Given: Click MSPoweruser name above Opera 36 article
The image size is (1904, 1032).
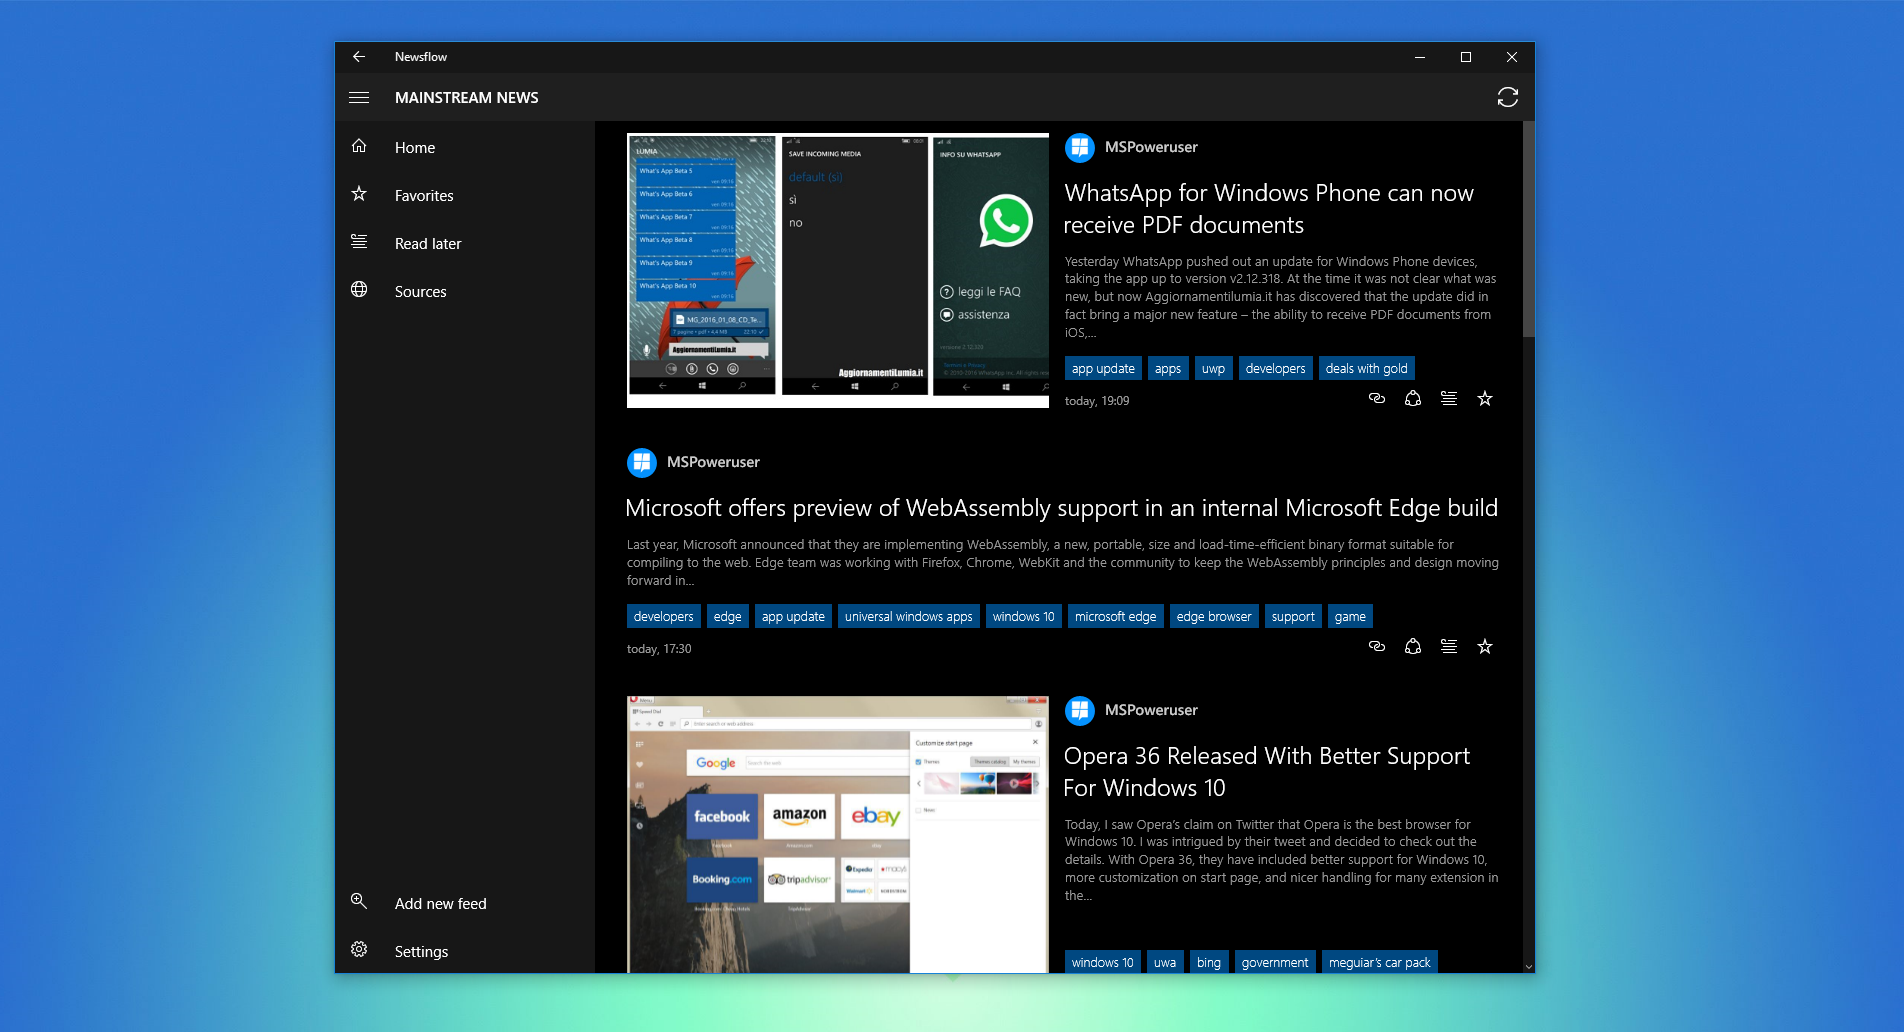Looking at the screenshot, I should click(1151, 710).
